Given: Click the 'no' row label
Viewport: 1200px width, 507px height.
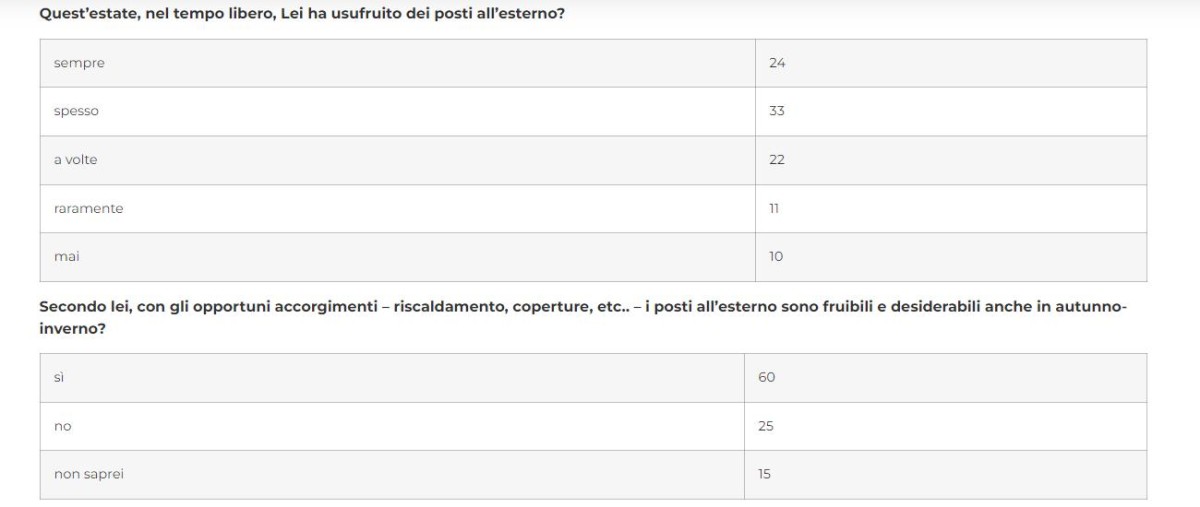Looking at the screenshot, I should [62, 426].
